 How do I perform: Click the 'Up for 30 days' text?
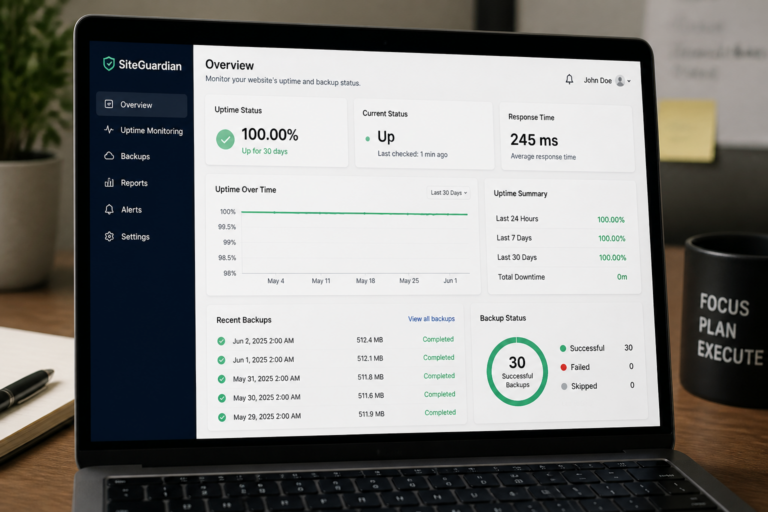[x=264, y=151]
